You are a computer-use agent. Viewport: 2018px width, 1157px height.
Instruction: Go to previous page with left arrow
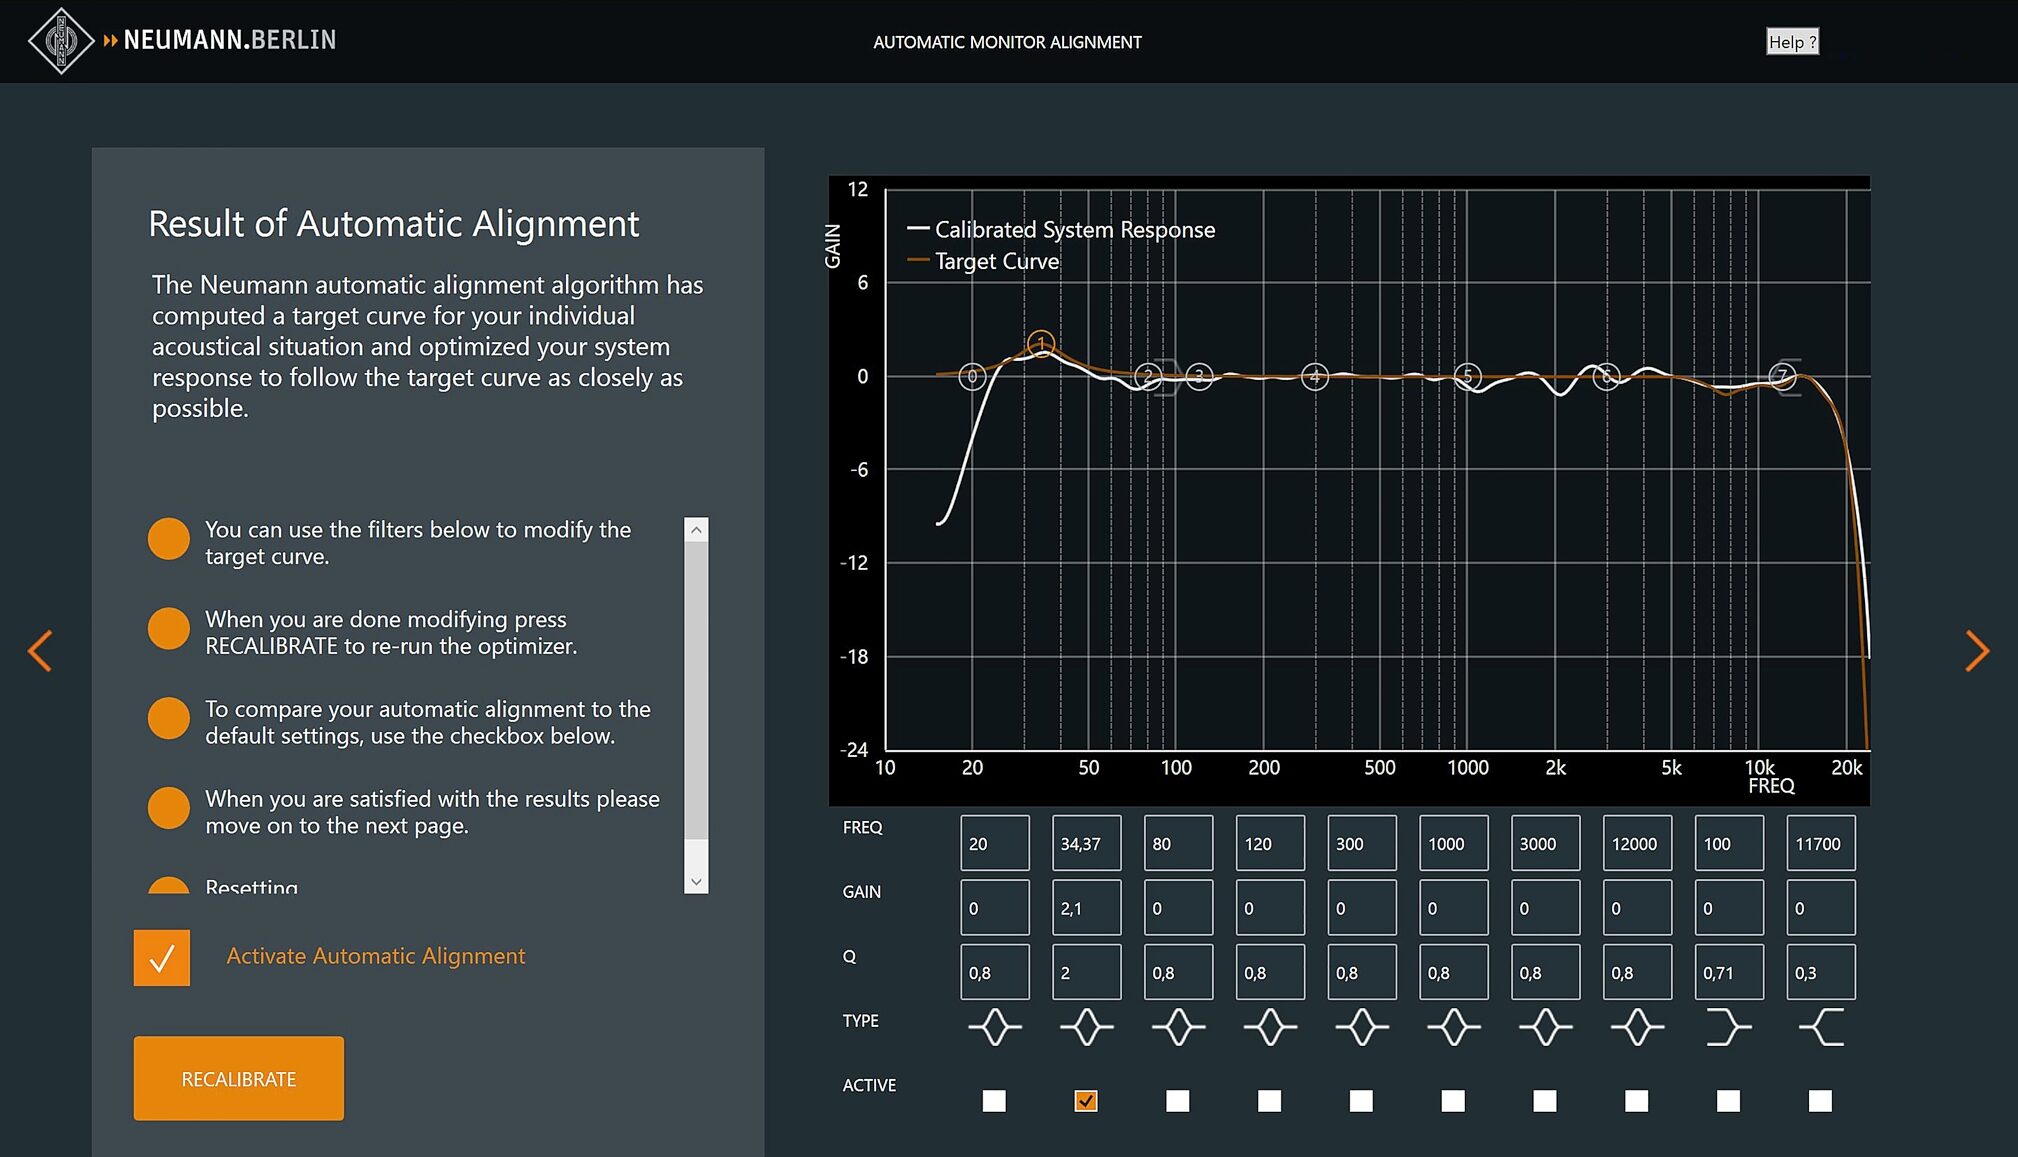40,651
